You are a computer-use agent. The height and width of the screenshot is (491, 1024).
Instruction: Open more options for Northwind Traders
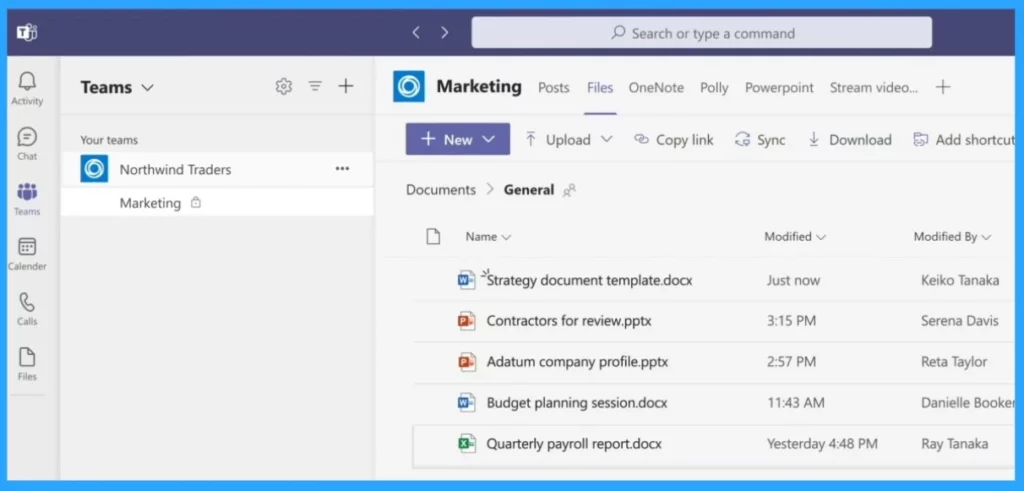[342, 169]
